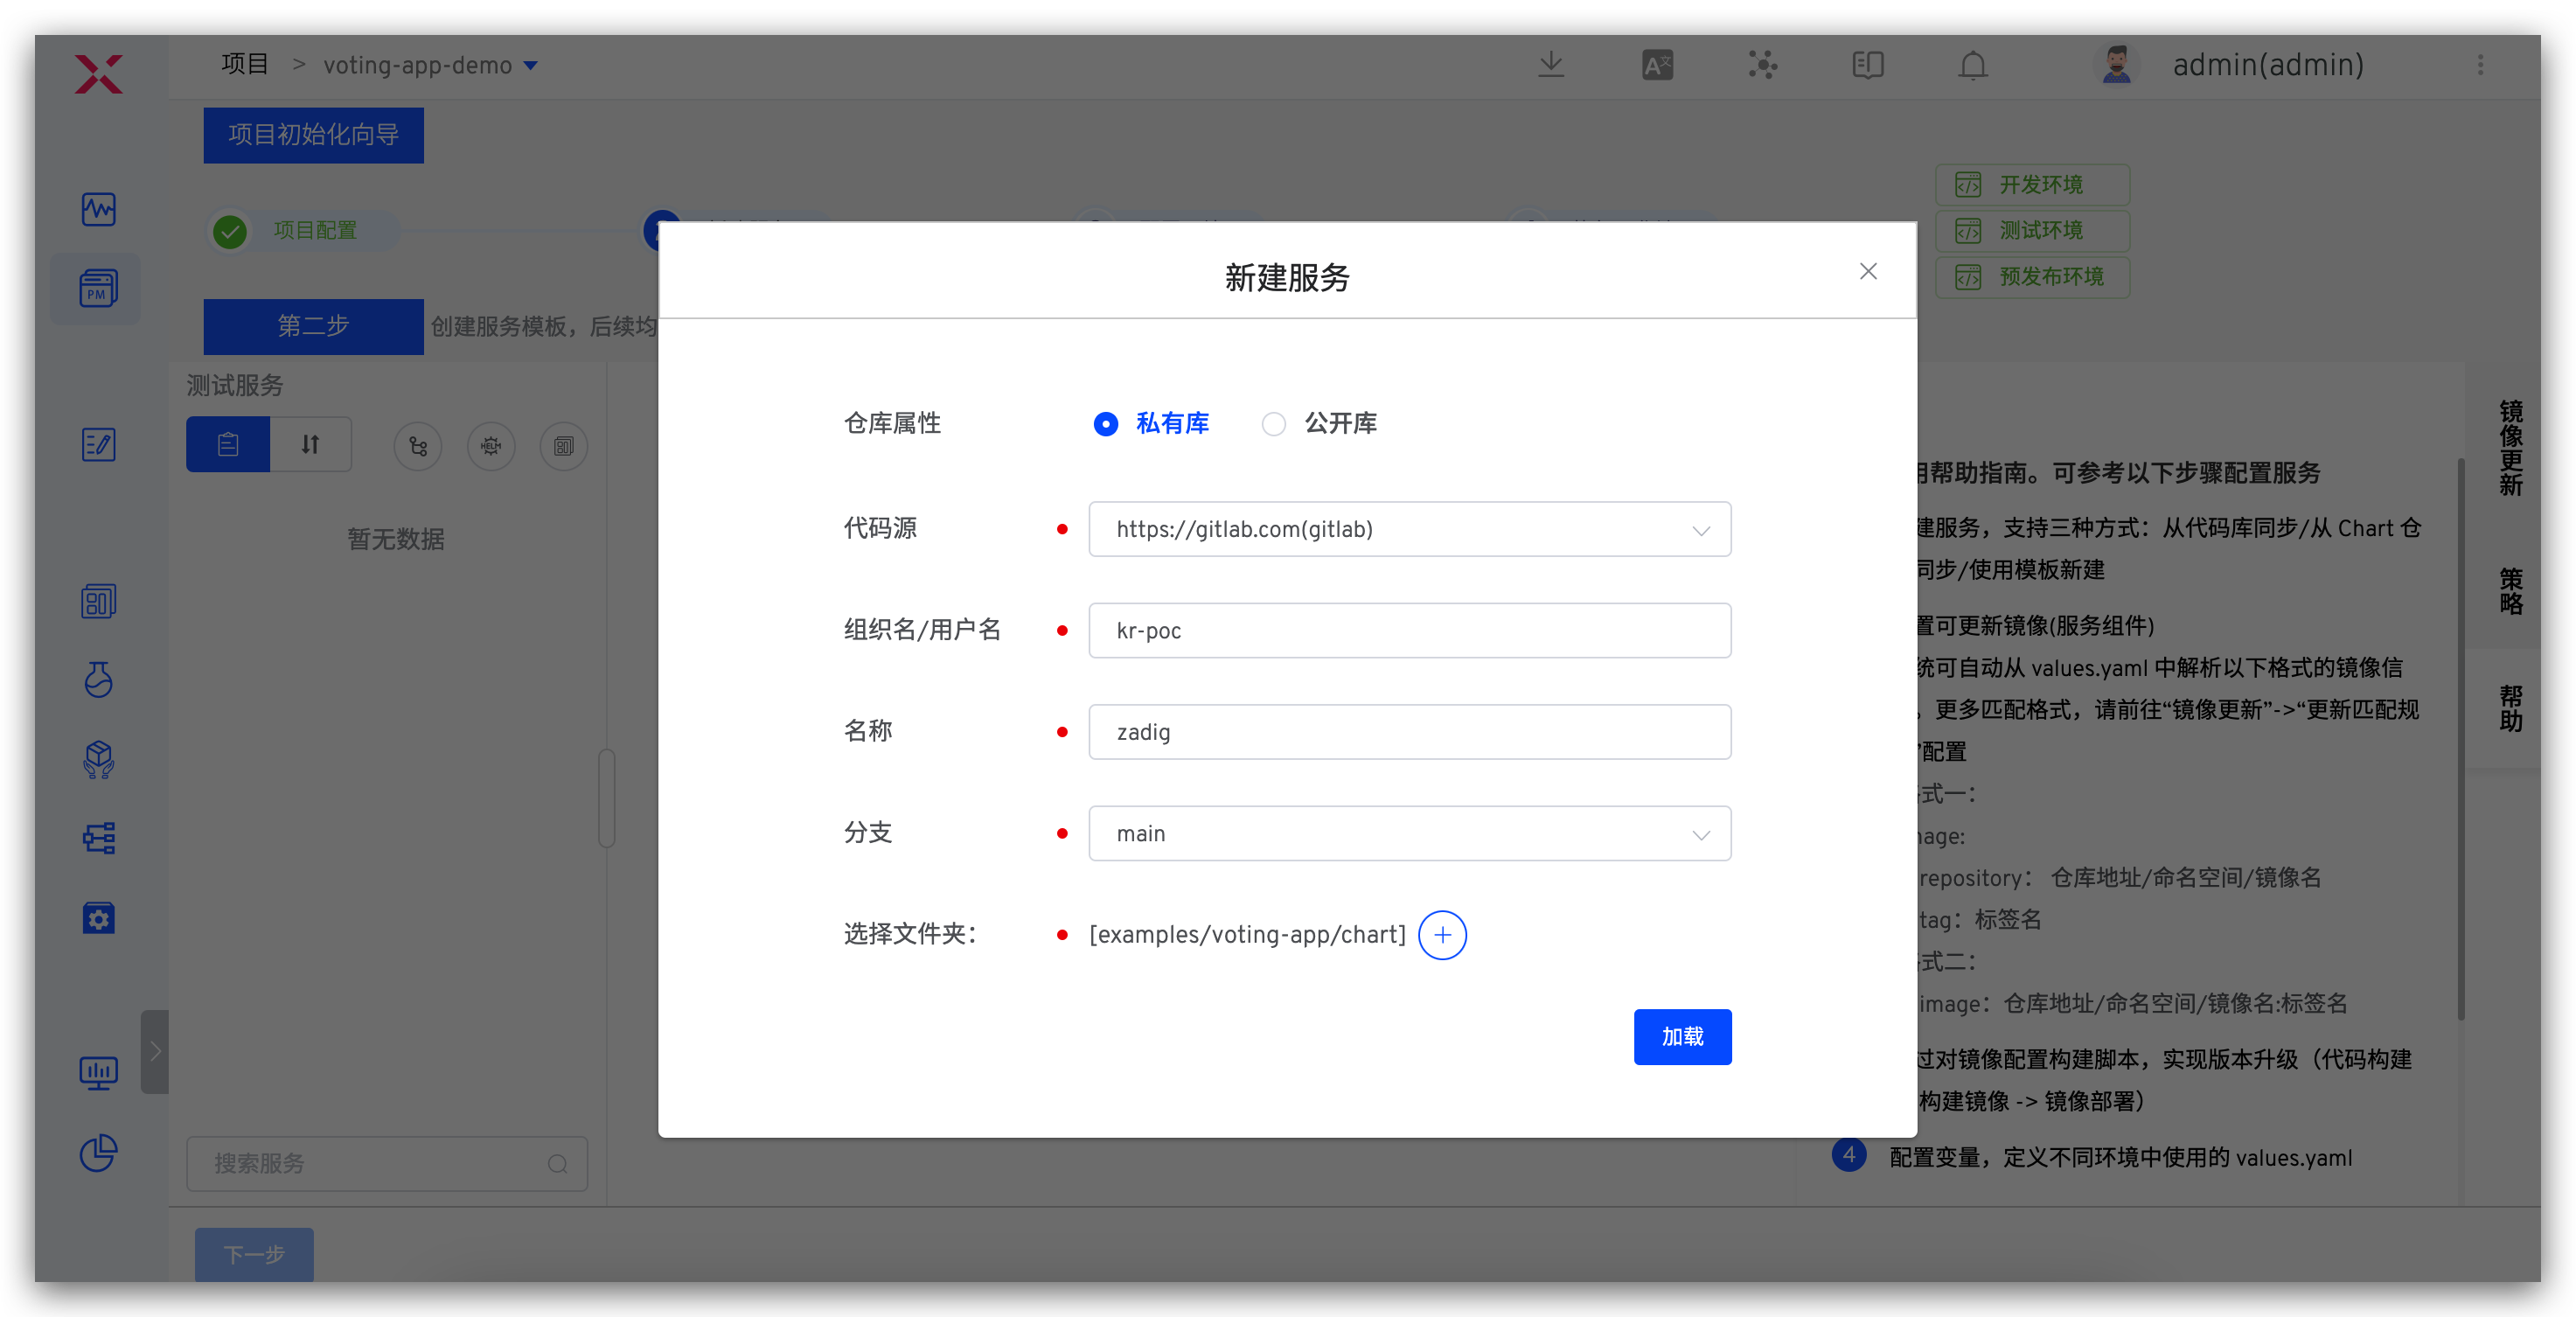Open the 帮助 side tab
The height and width of the screenshot is (1317, 2576).
tap(2510, 708)
